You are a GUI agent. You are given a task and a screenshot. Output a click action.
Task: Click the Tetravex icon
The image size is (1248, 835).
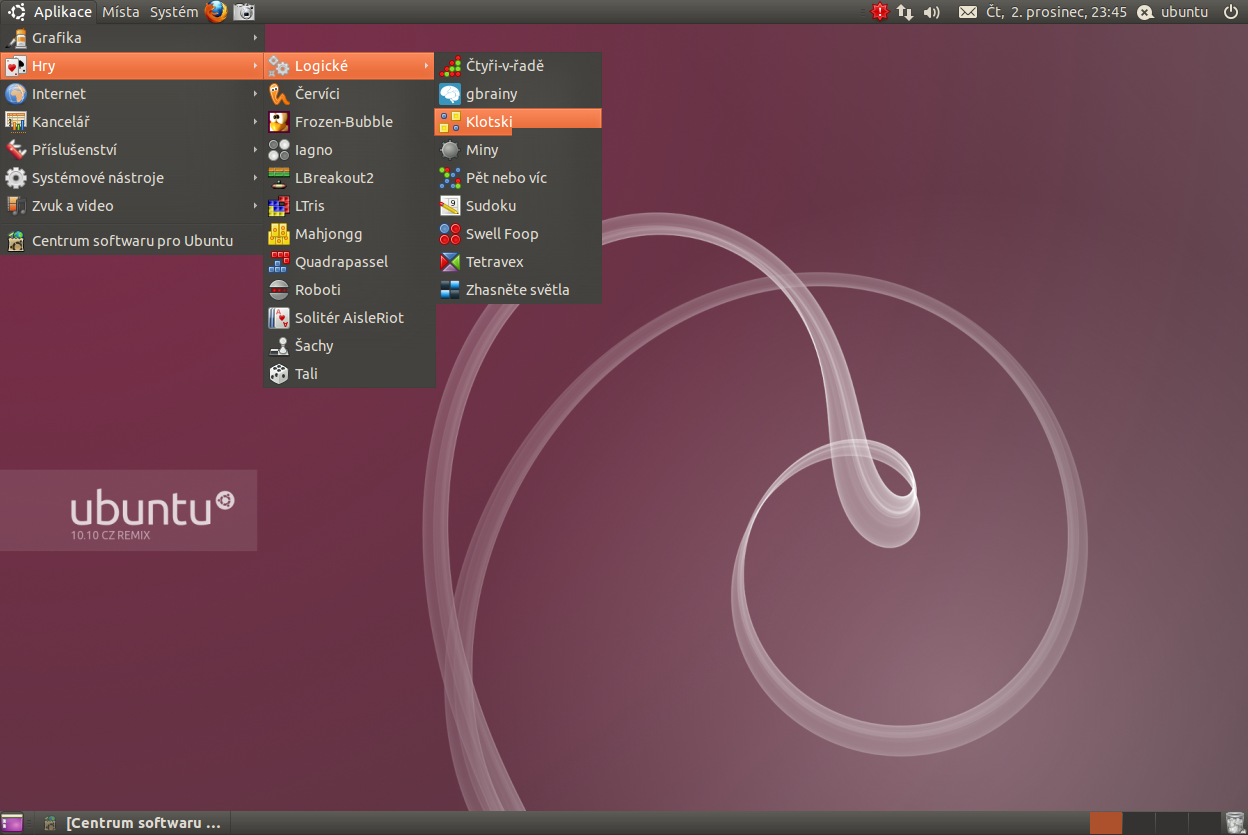pyautogui.click(x=450, y=262)
